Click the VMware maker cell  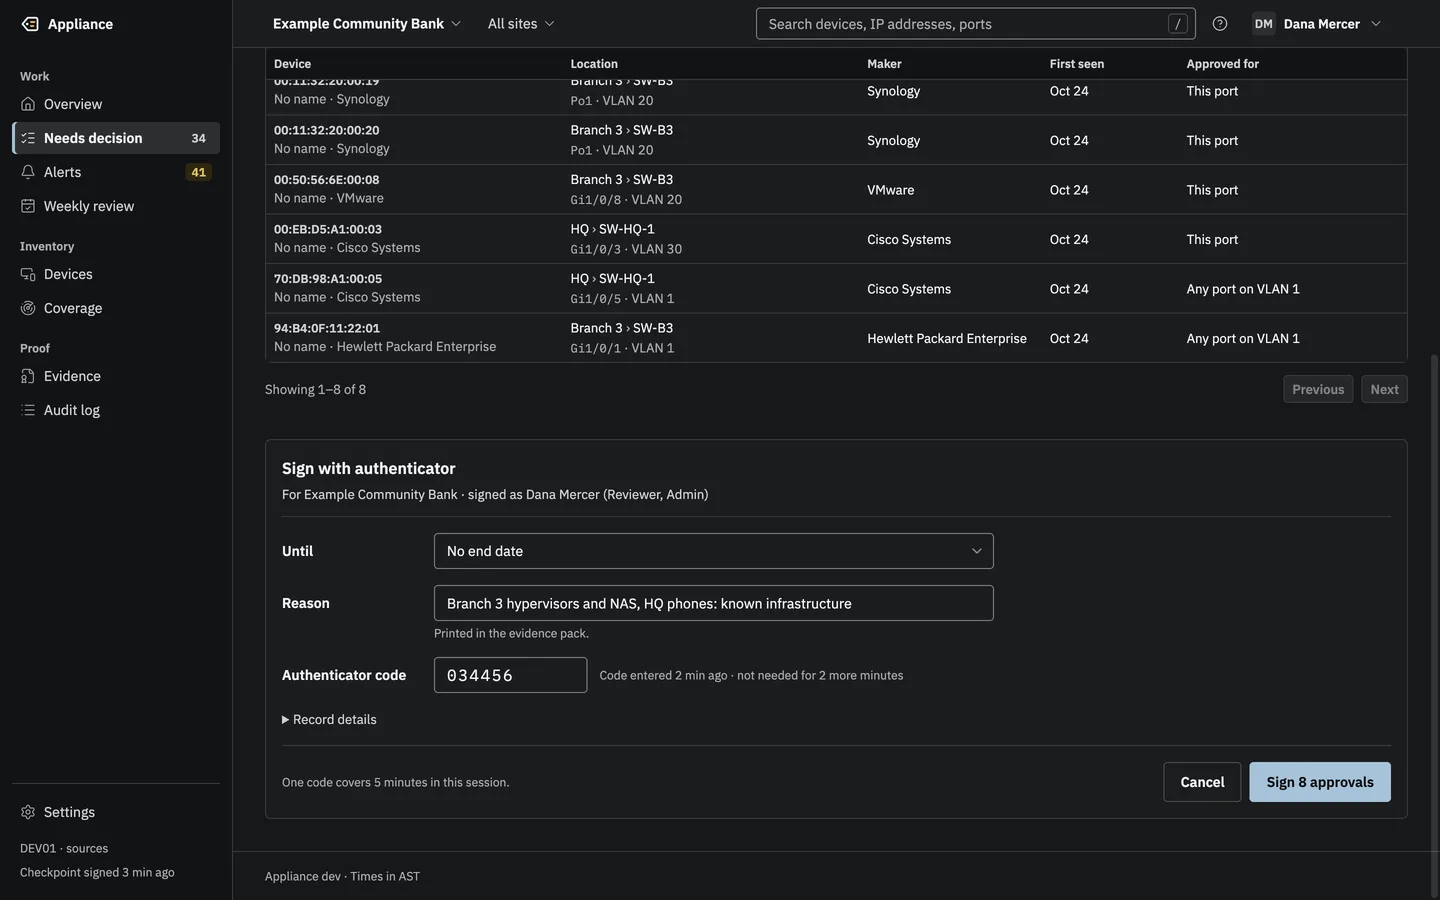pos(891,190)
